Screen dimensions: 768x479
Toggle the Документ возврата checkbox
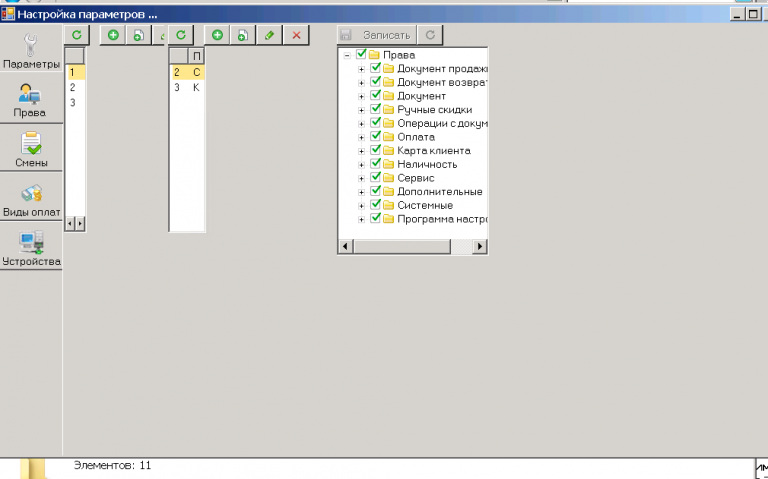click(375, 81)
